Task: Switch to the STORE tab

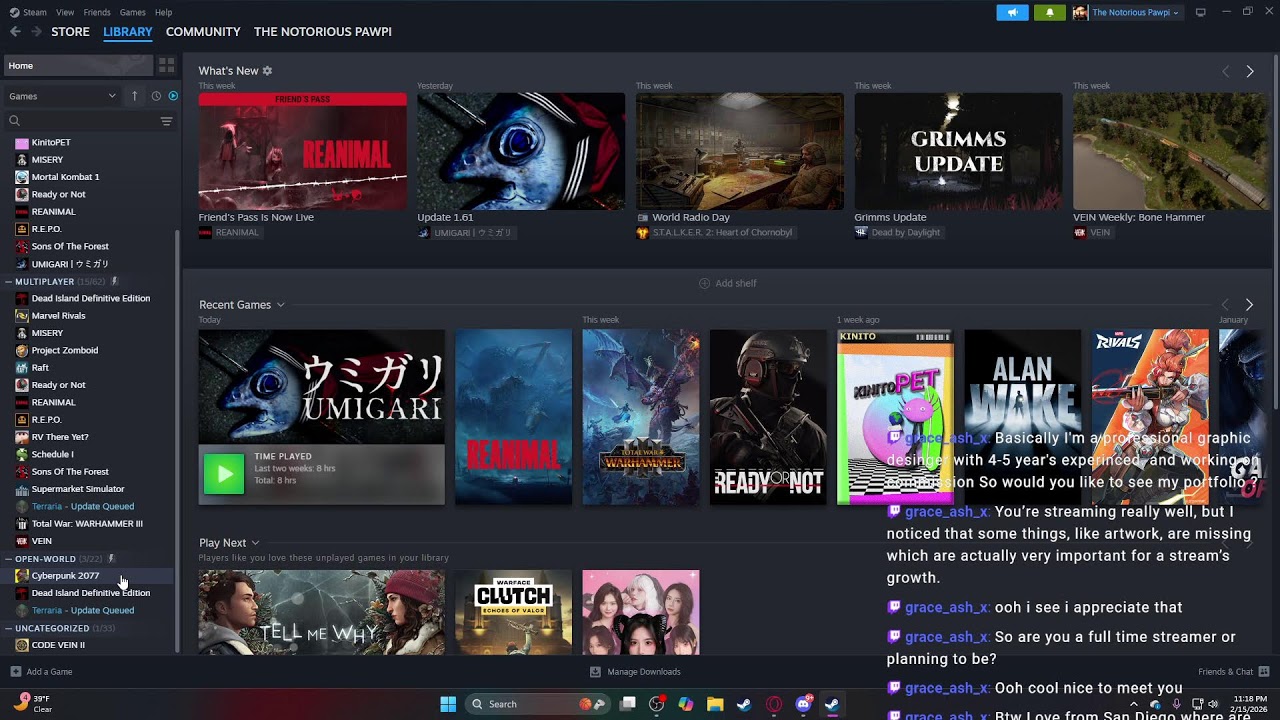Action: (x=70, y=32)
